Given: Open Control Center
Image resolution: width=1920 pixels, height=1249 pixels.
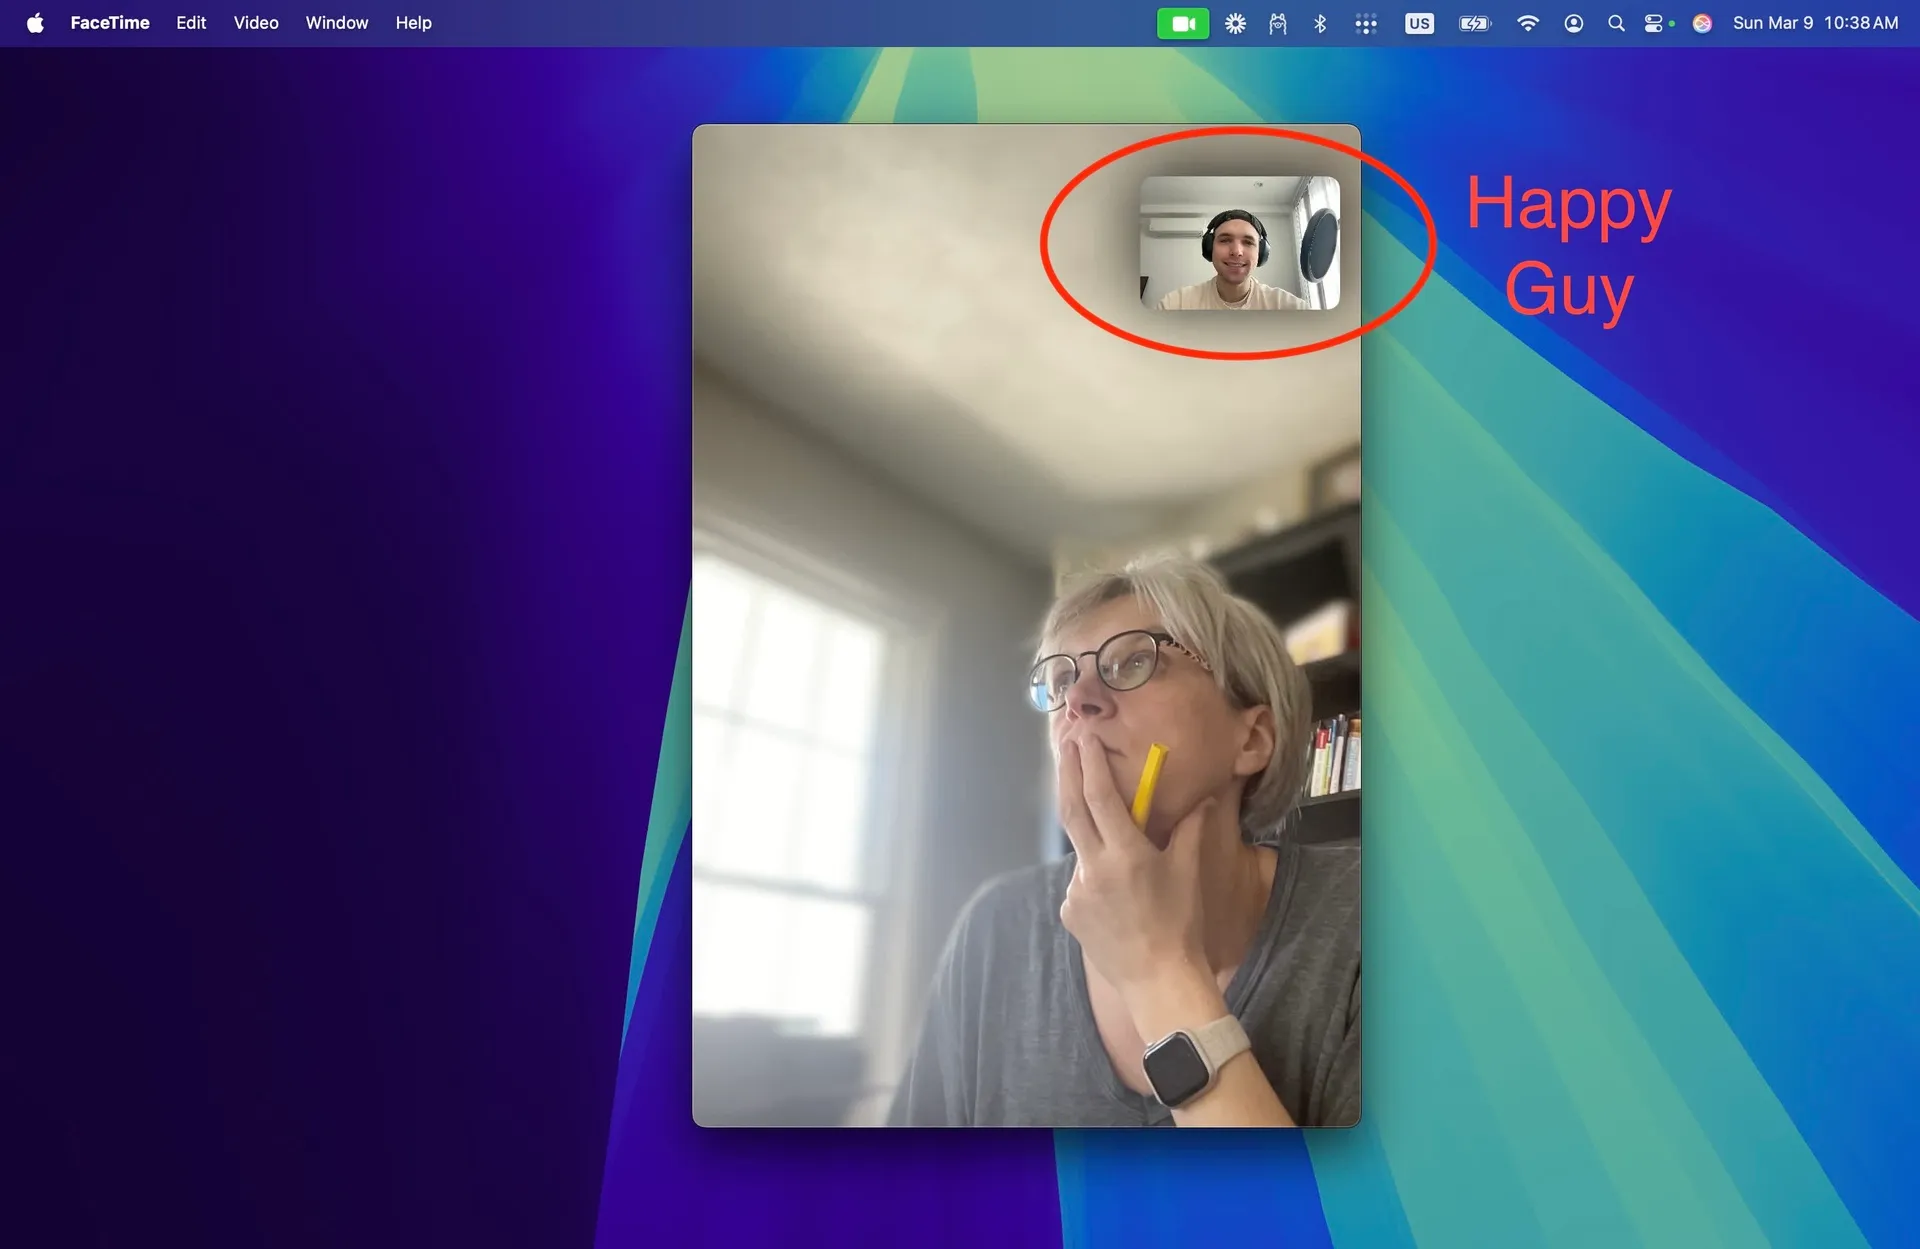Looking at the screenshot, I should click(x=1656, y=22).
